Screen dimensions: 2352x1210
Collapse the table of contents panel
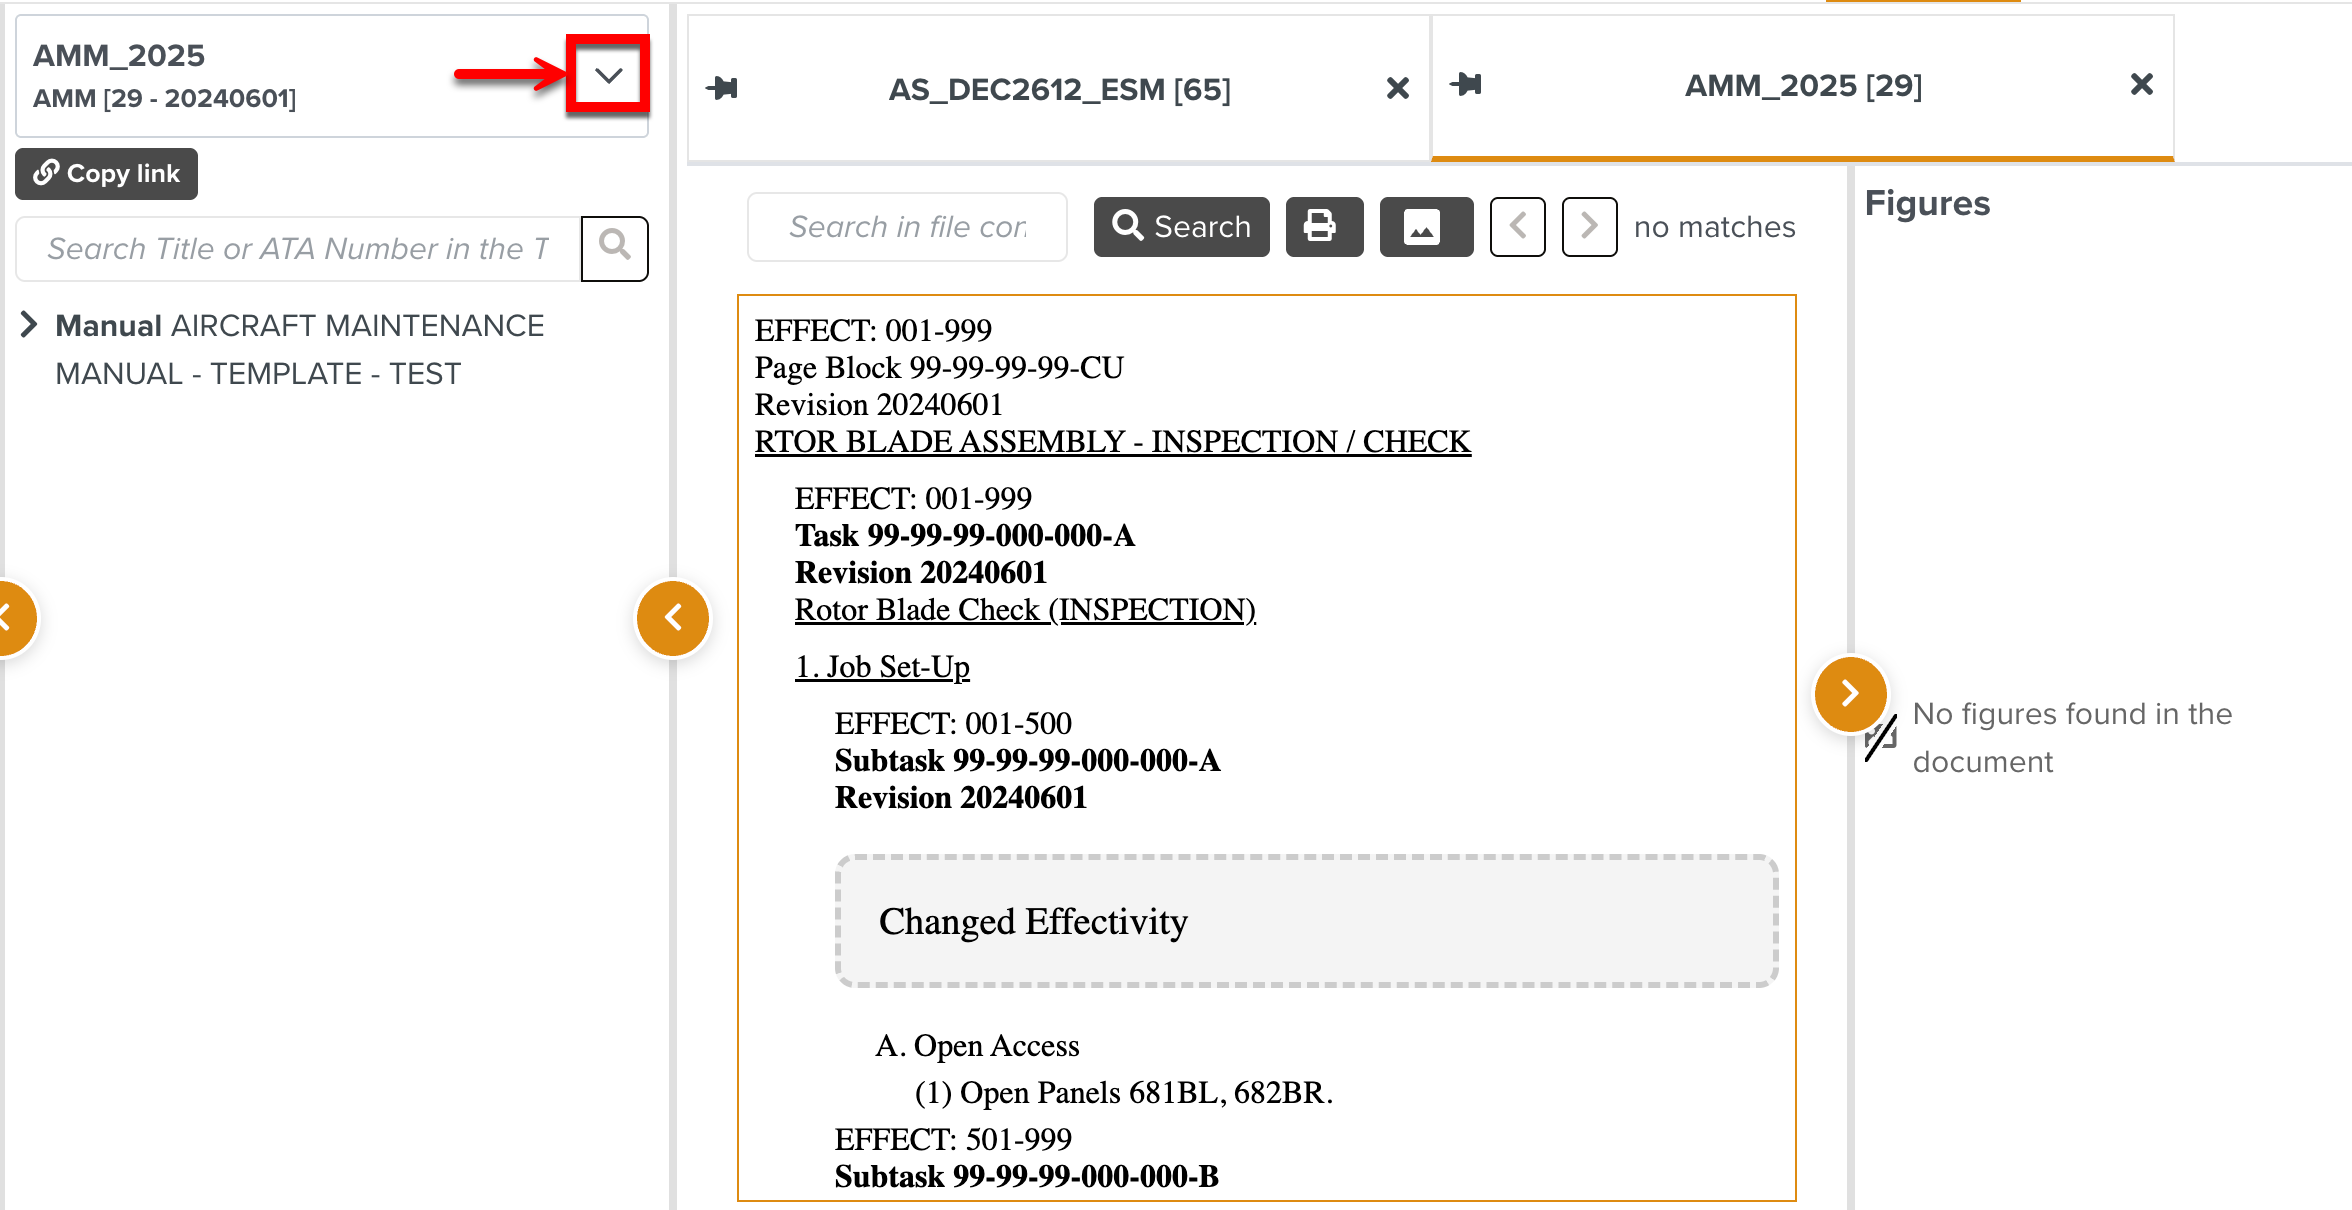[673, 618]
